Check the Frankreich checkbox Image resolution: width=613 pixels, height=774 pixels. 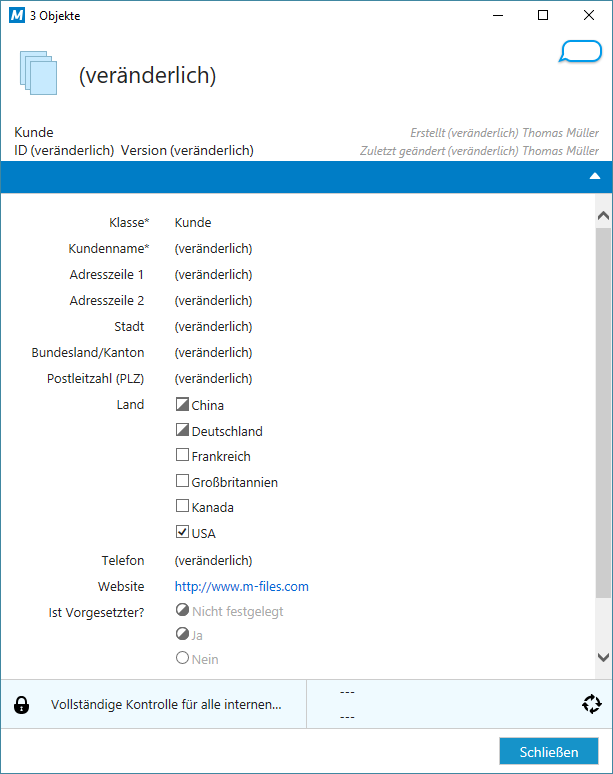[x=182, y=456]
